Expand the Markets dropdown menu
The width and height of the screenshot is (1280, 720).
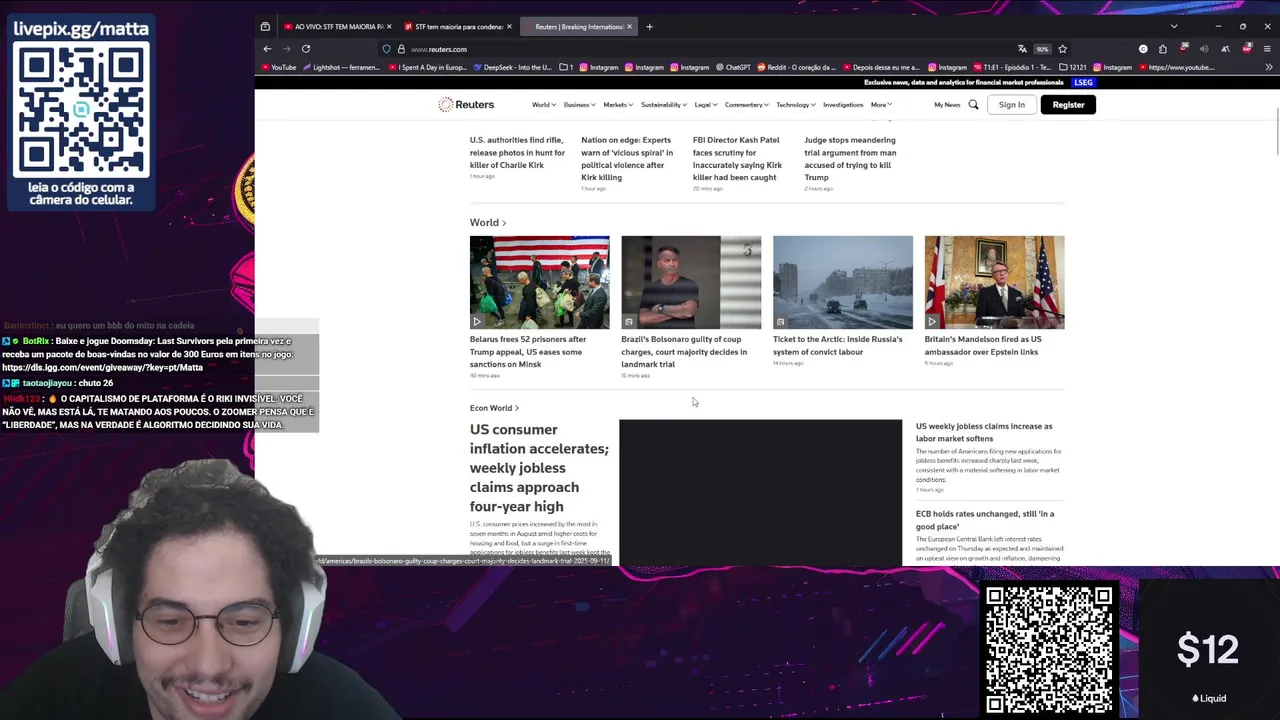[x=618, y=104]
